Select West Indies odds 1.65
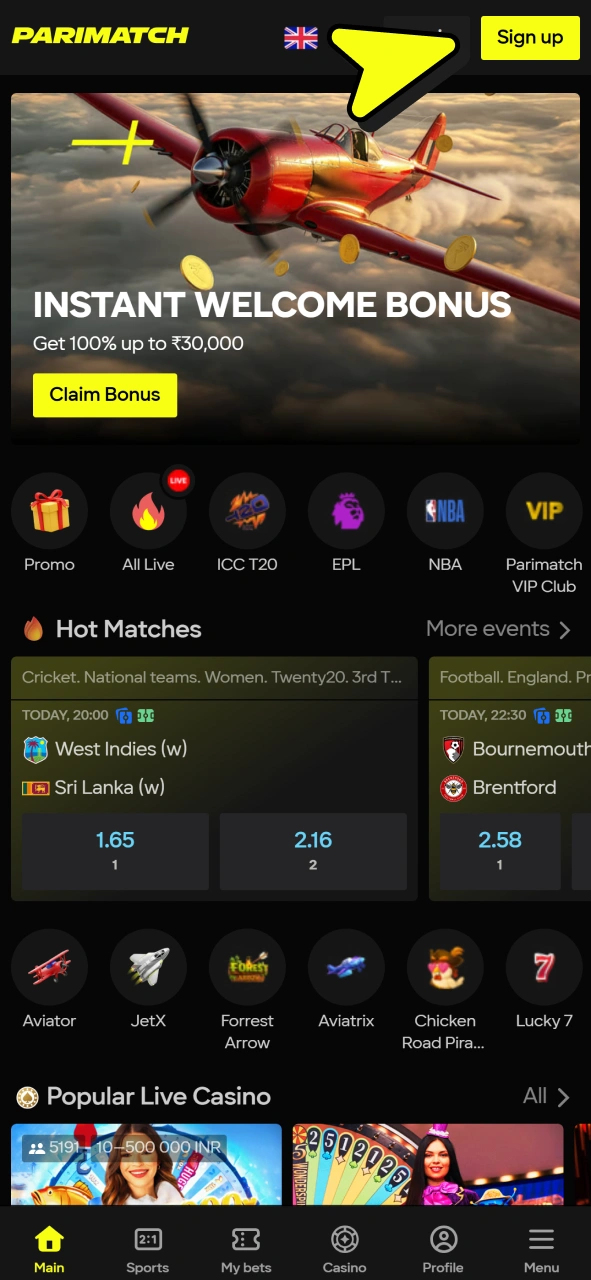Screen dimensions: 591x1280 [x=115, y=851]
